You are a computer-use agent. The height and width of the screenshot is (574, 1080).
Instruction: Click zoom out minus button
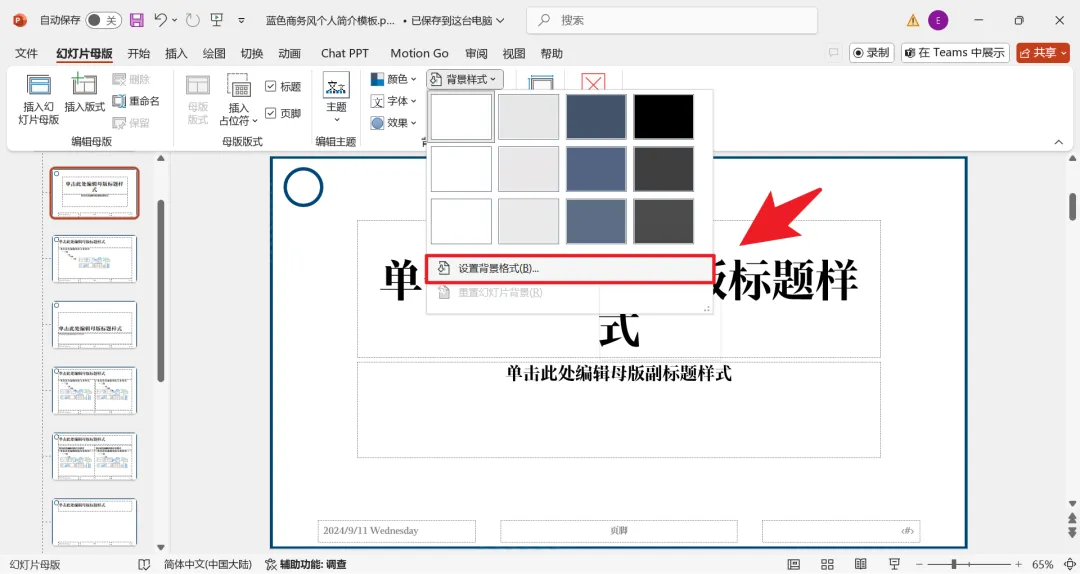click(919, 564)
